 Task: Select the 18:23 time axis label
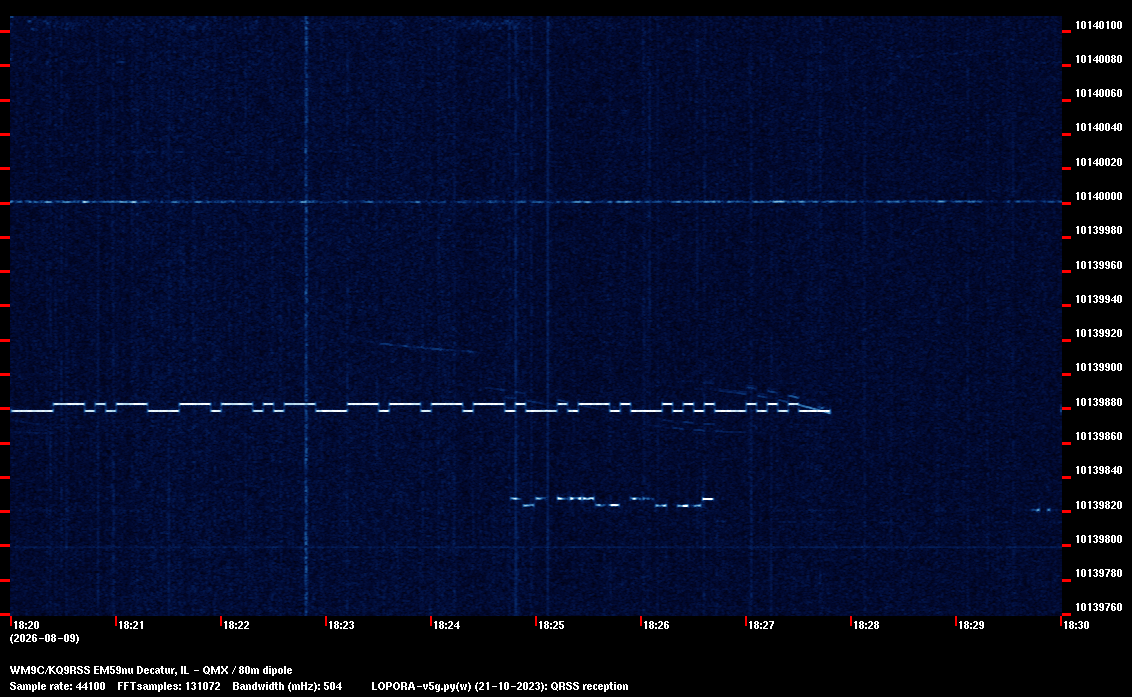[341, 625]
